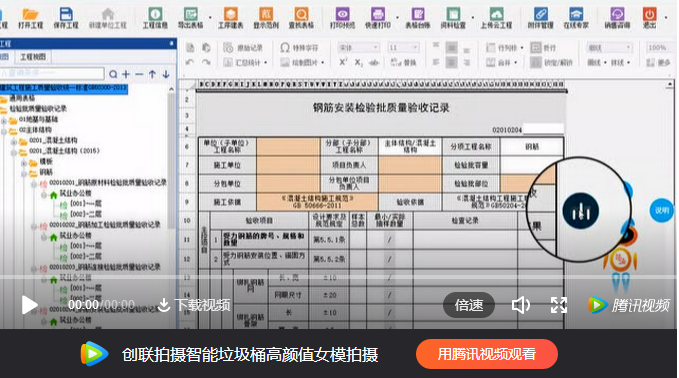679x378 pixels.
Task: Click 用腾讯视频观看 orange button
Action: [487, 354]
